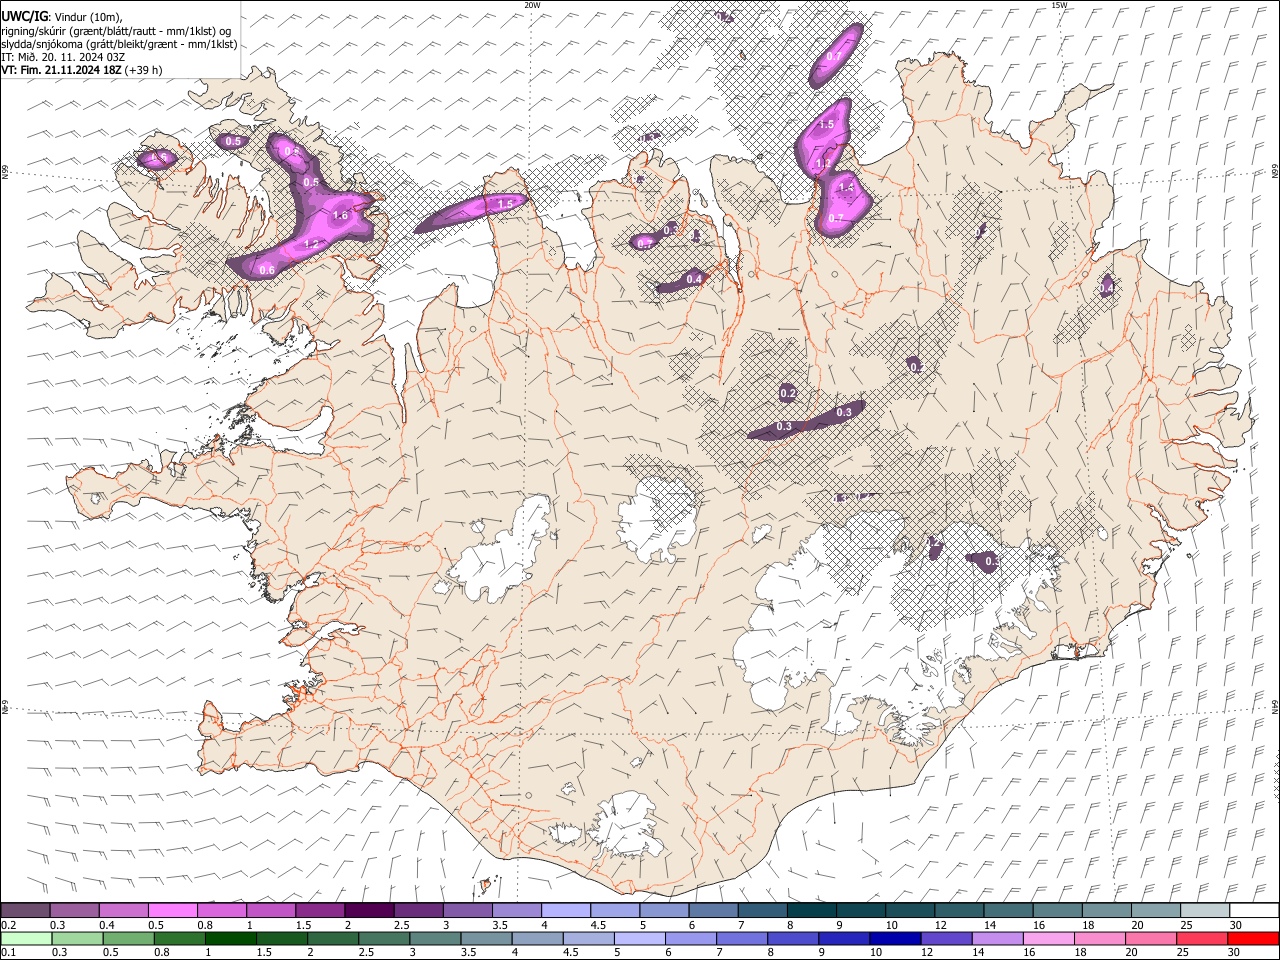This screenshot has width=1280, height=960.
Task: Click the 2.5 swatch in the upper legend row
Action: click(x=418, y=910)
